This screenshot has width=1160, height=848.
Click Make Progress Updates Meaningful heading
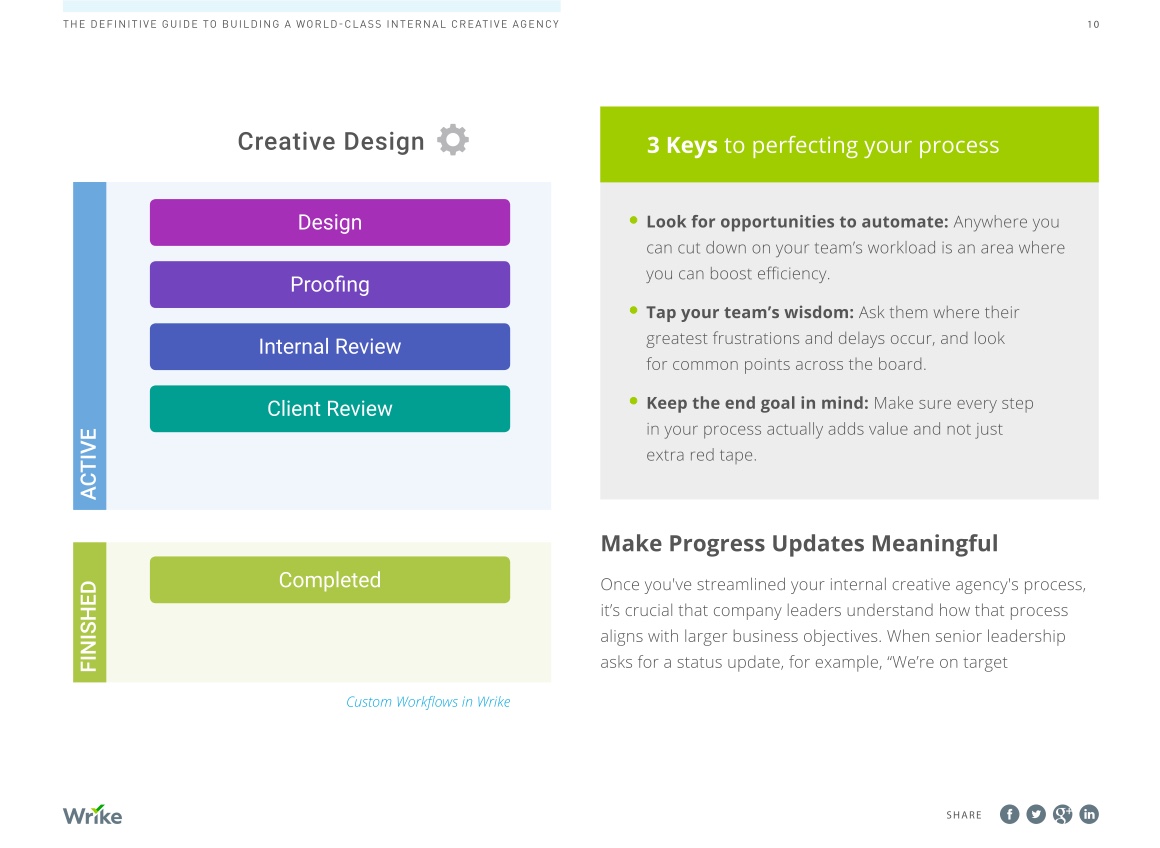click(799, 543)
